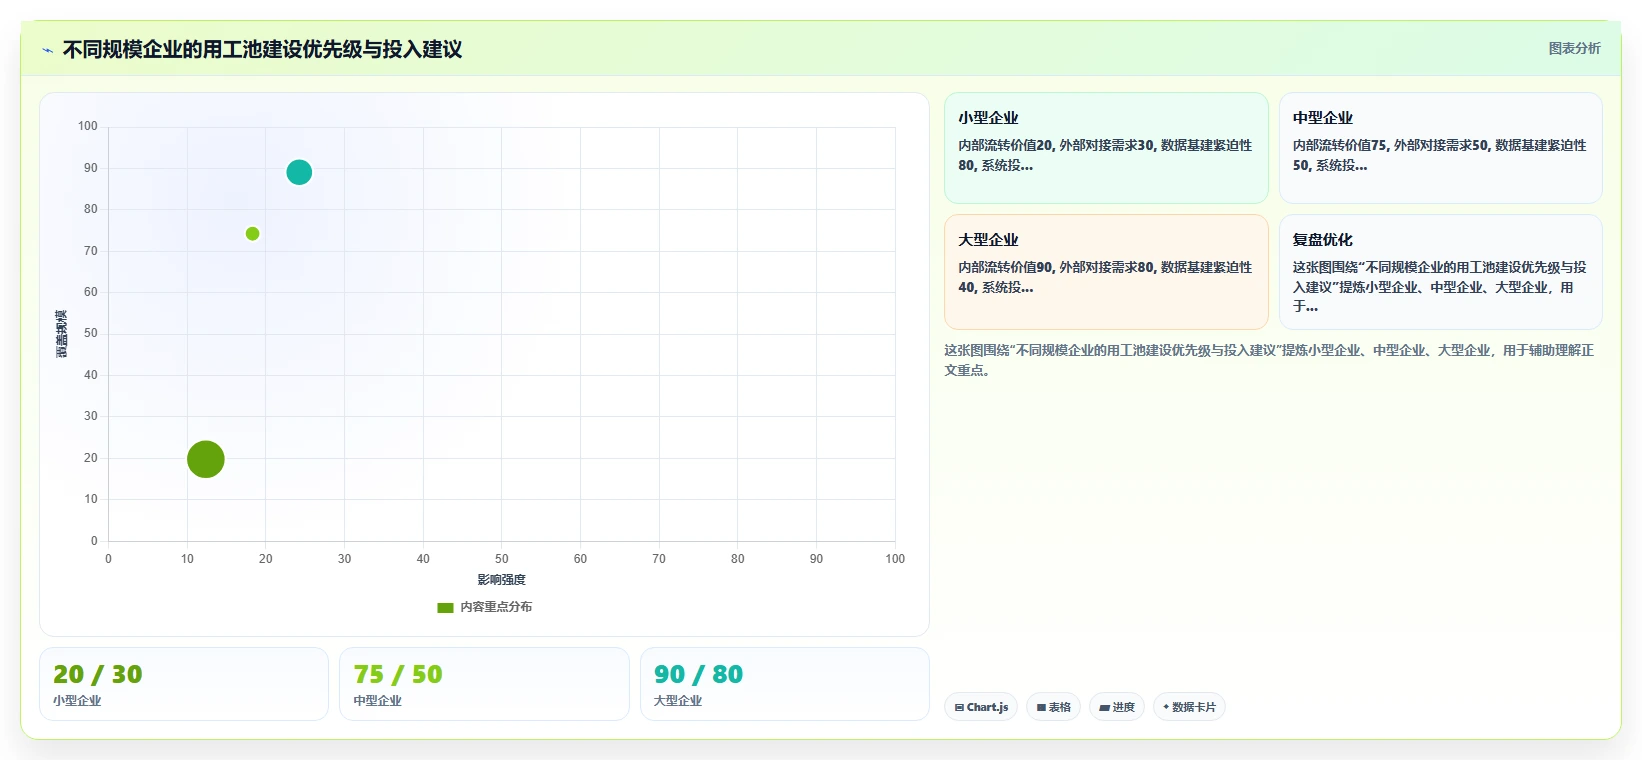Click the vertical y-axis title

62,334
